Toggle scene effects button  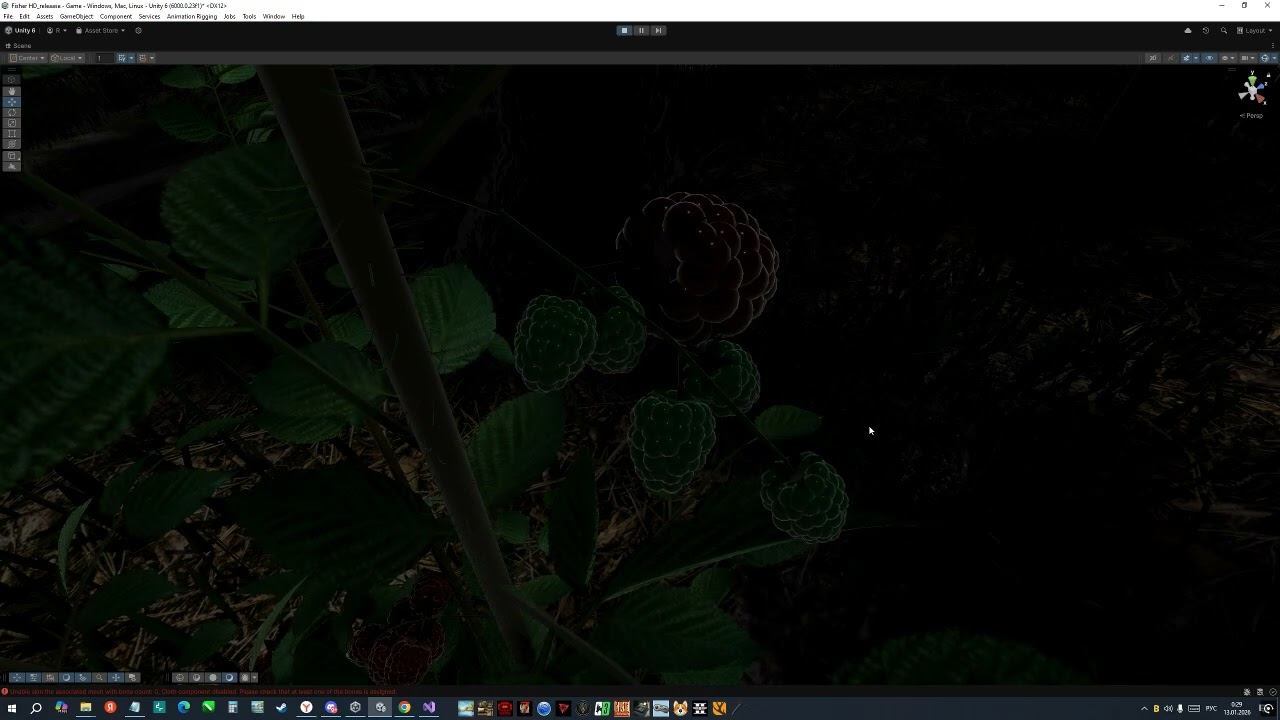tap(1186, 58)
